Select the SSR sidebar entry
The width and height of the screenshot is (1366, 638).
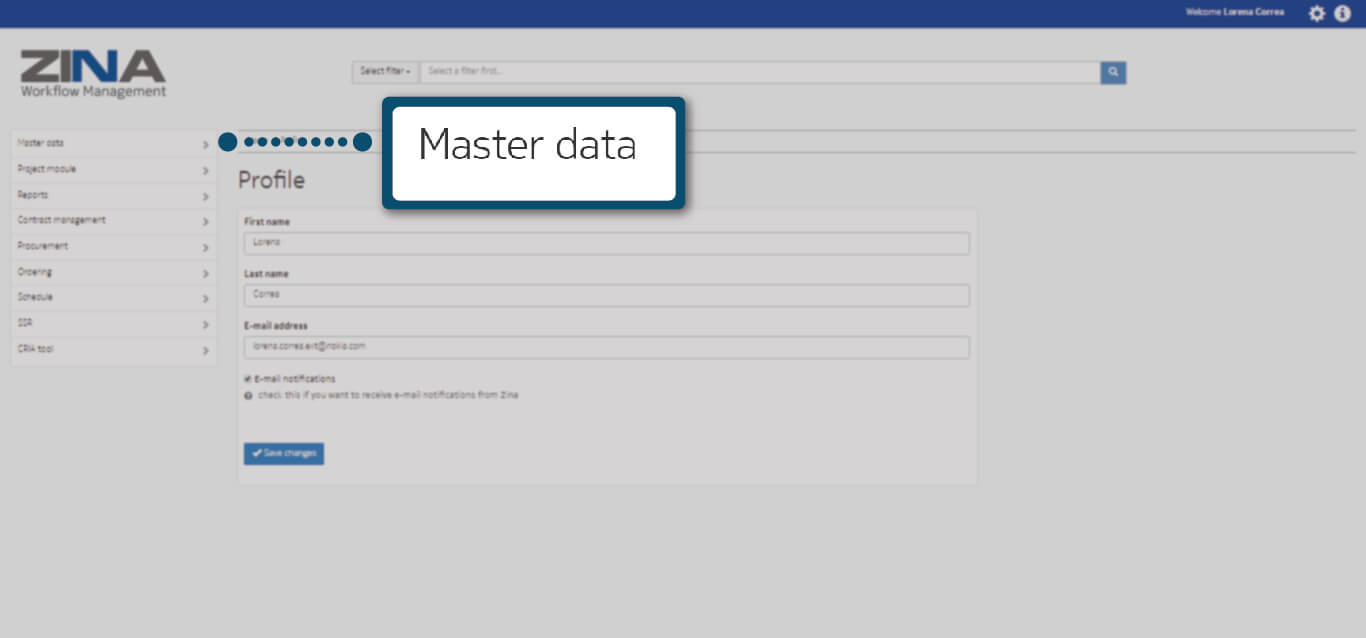coord(26,323)
